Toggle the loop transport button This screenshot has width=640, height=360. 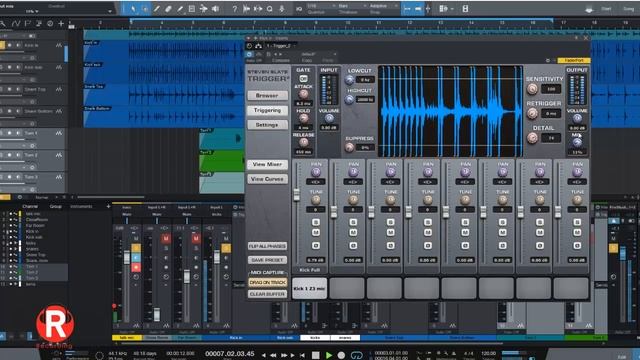pos(356,355)
